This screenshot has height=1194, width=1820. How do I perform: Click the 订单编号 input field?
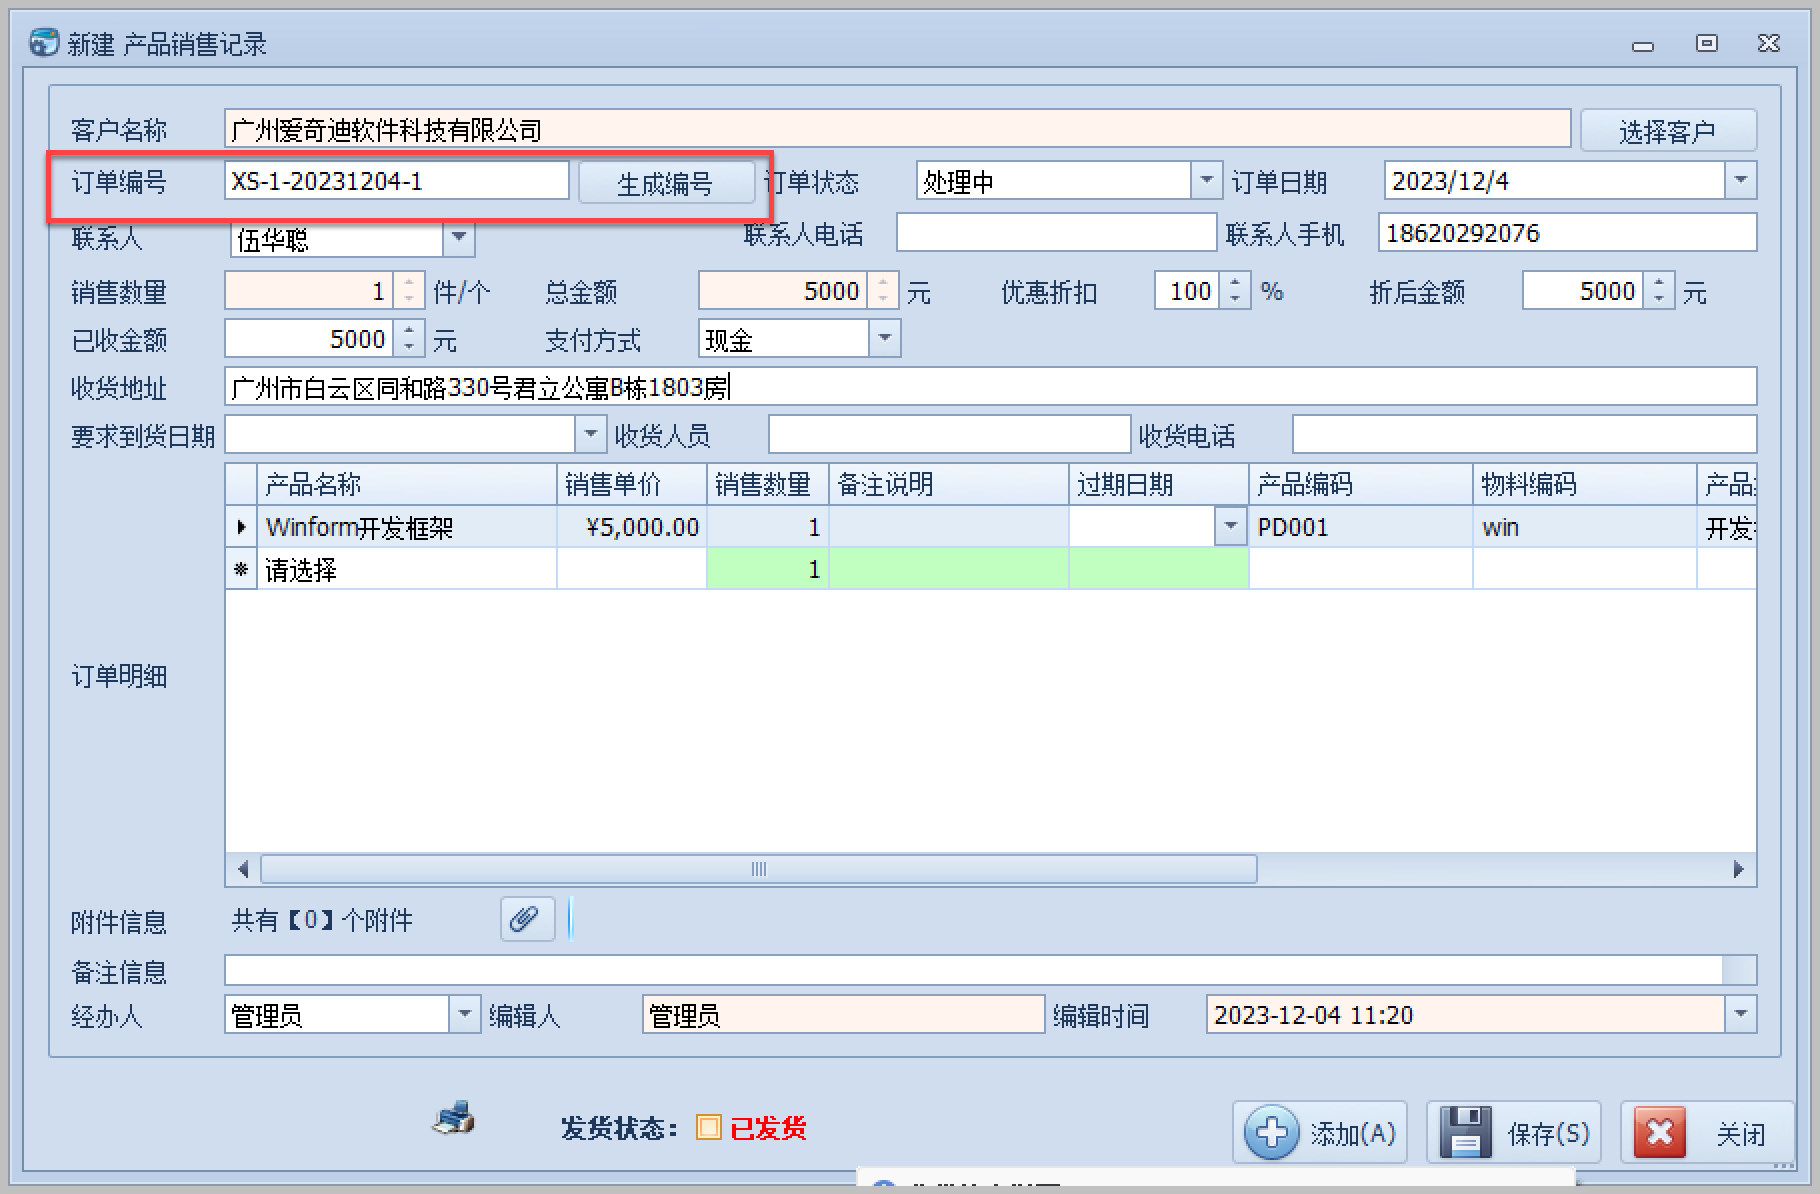coord(397,181)
